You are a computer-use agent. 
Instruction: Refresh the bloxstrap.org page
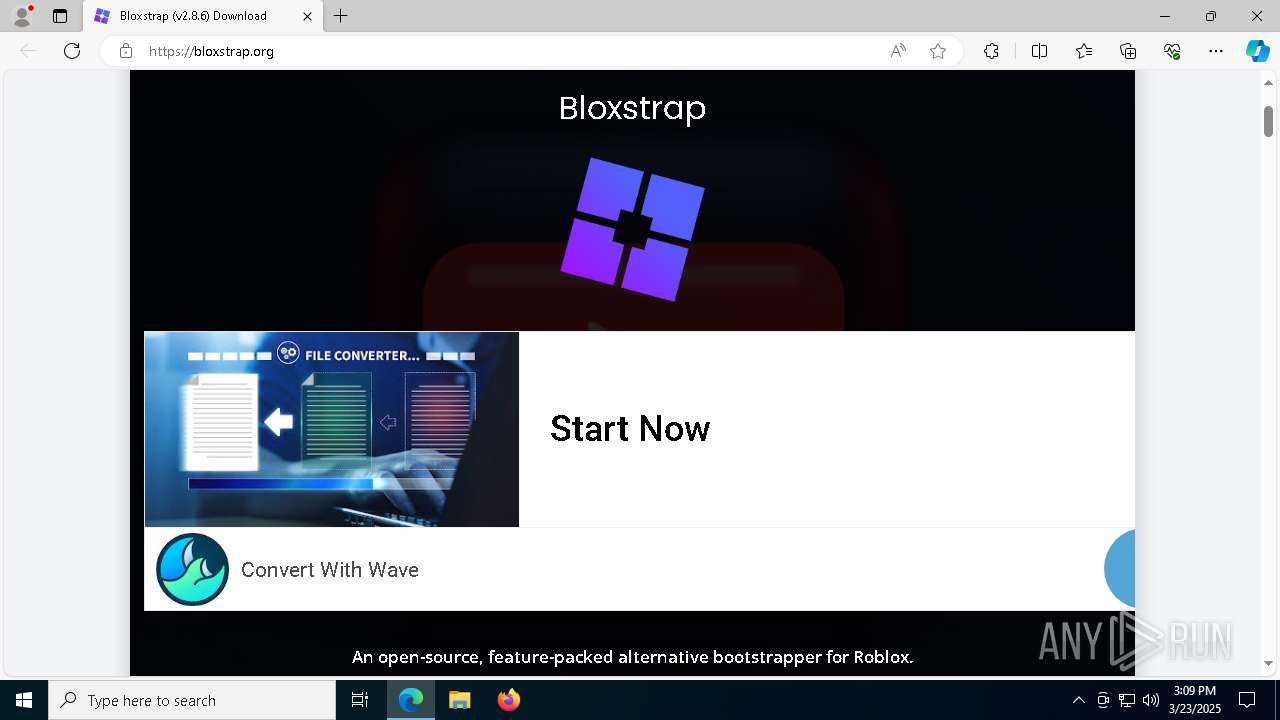pos(72,51)
